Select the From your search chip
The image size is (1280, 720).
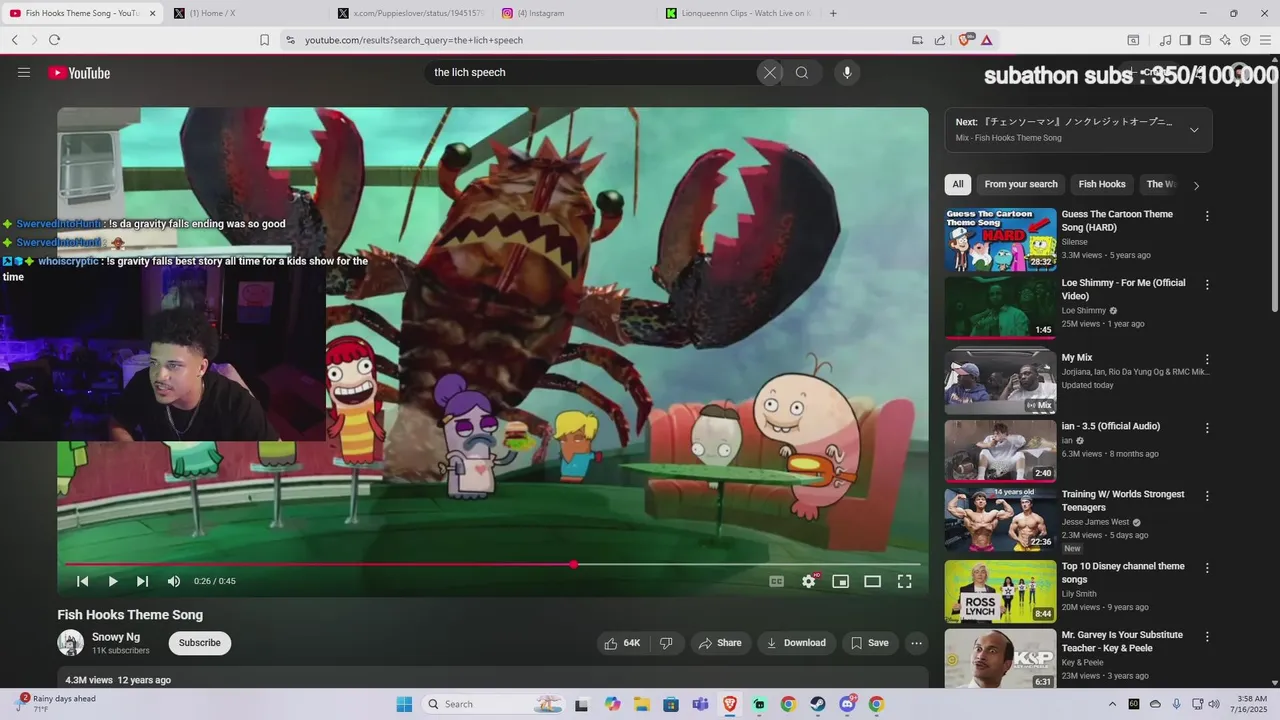pyautogui.click(x=1021, y=184)
